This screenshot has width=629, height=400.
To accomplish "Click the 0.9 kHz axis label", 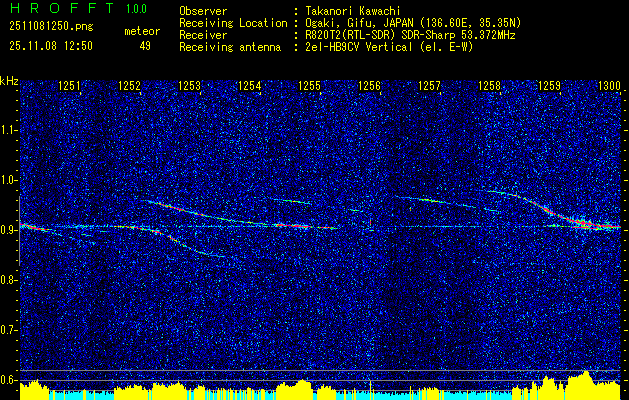I will tap(9, 230).
